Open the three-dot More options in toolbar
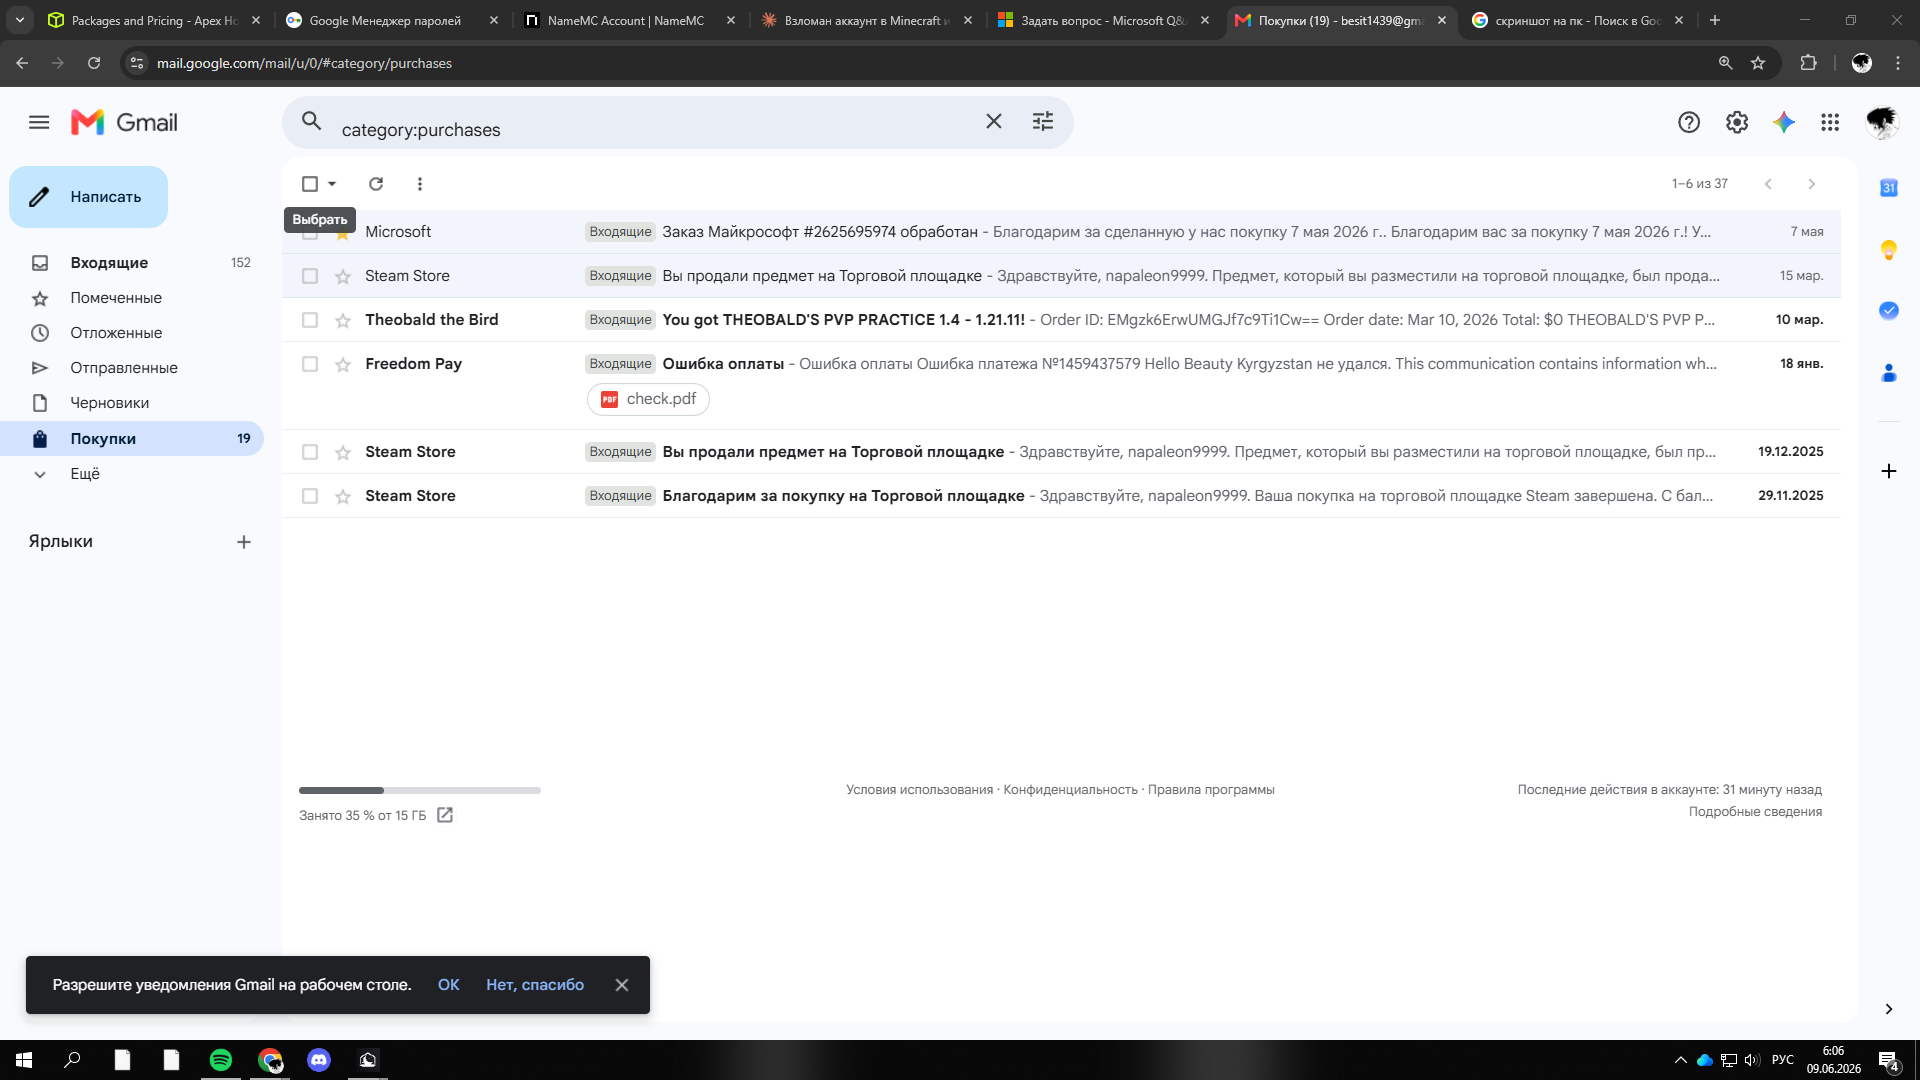The height and width of the screenshot is (1080, 1920). 420,184
